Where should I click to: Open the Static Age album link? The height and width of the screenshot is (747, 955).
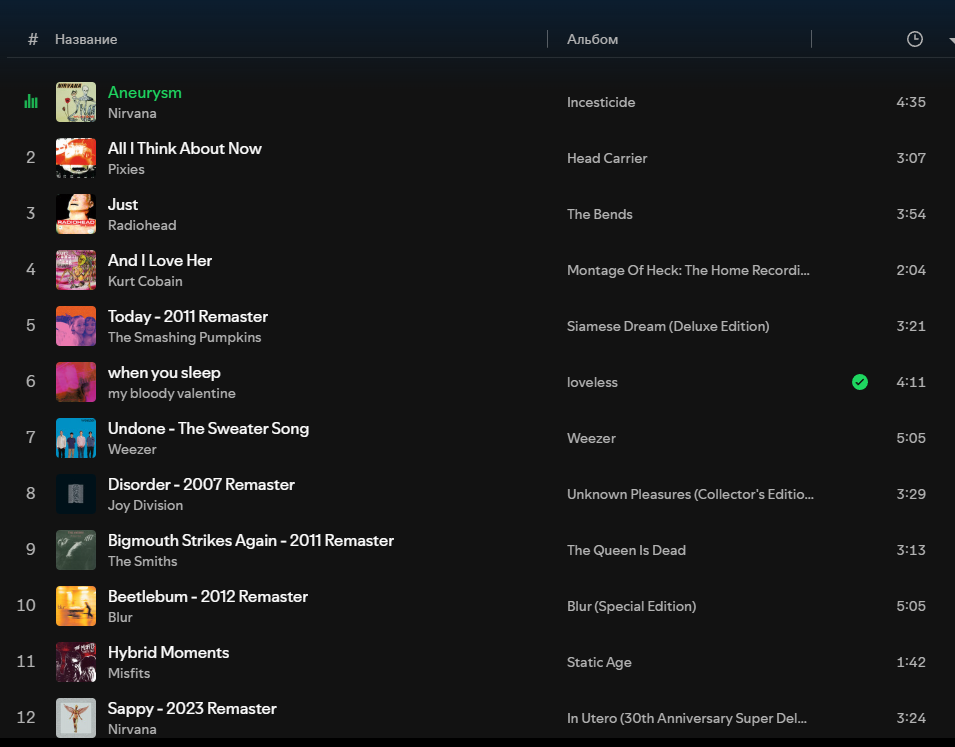point(599,663)
